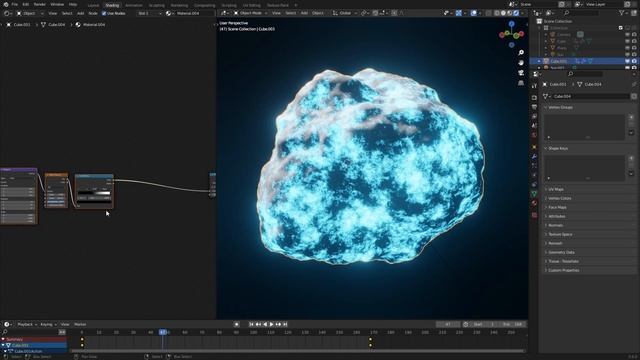Click the Blender logo icon

tap(5, 4)
